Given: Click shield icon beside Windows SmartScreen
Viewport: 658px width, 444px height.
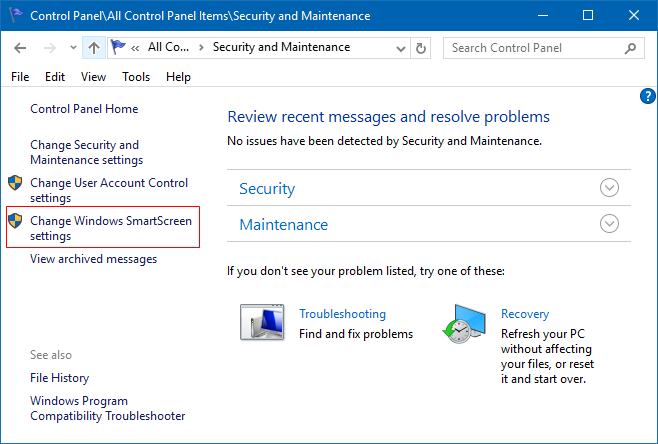Looking at the screenshot, I should (15, 220).
